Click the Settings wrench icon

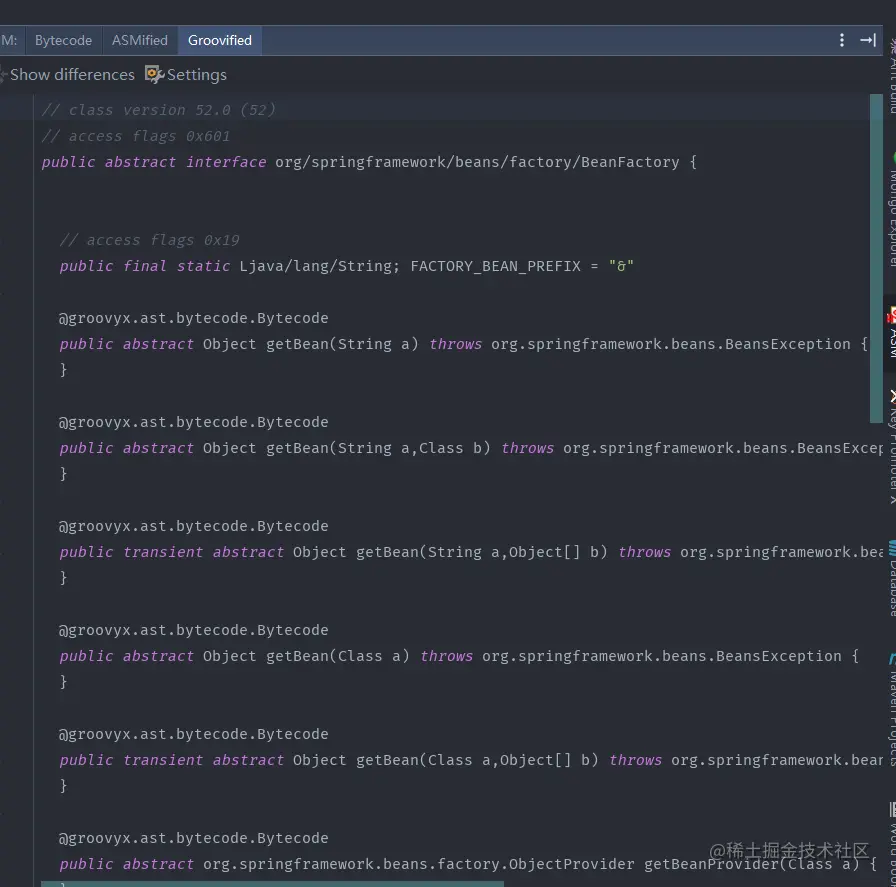point(154,74)
